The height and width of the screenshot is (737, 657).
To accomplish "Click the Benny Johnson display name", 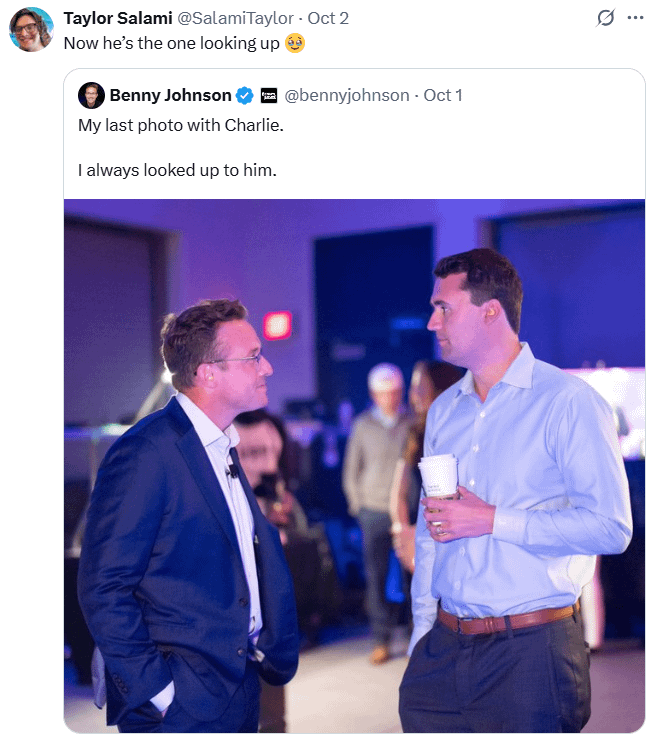I will click(x=170, y=95).
